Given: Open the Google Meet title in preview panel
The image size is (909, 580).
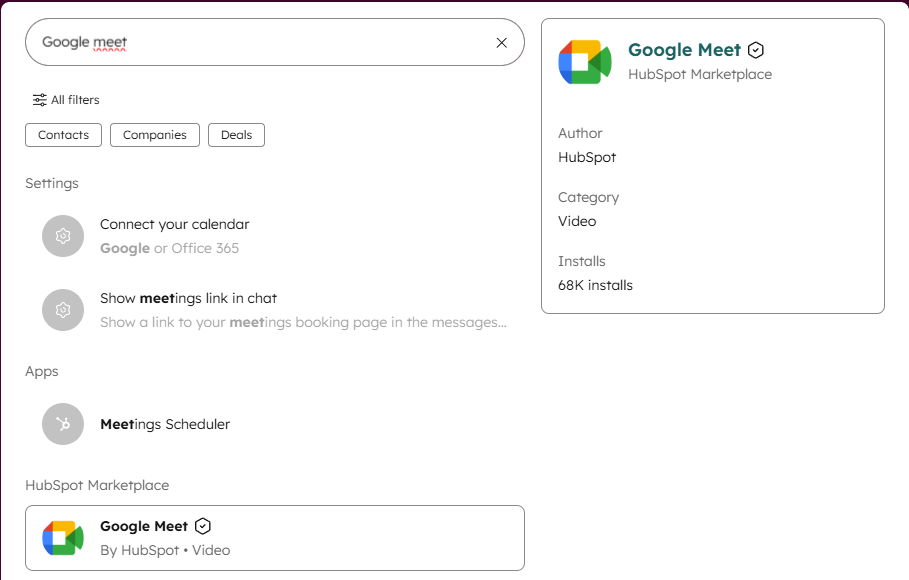Looking at the screenshot, I should tap(684, 50).
